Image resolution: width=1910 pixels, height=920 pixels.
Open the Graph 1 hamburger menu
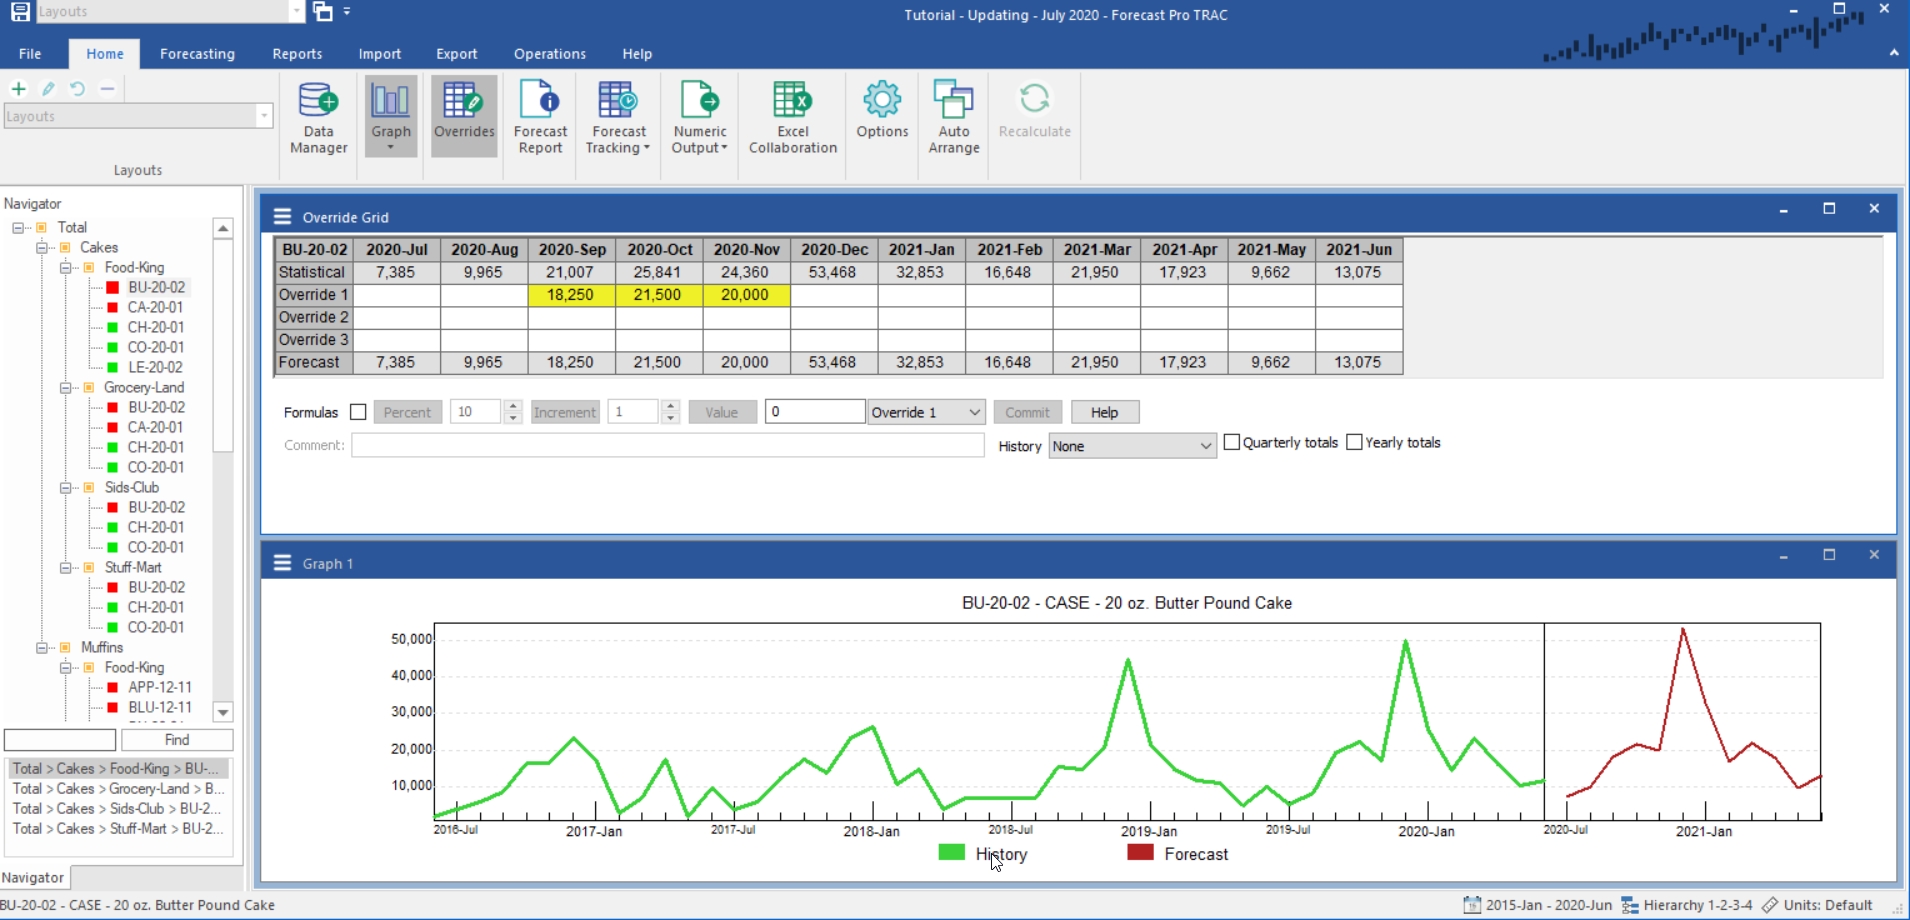283,563
